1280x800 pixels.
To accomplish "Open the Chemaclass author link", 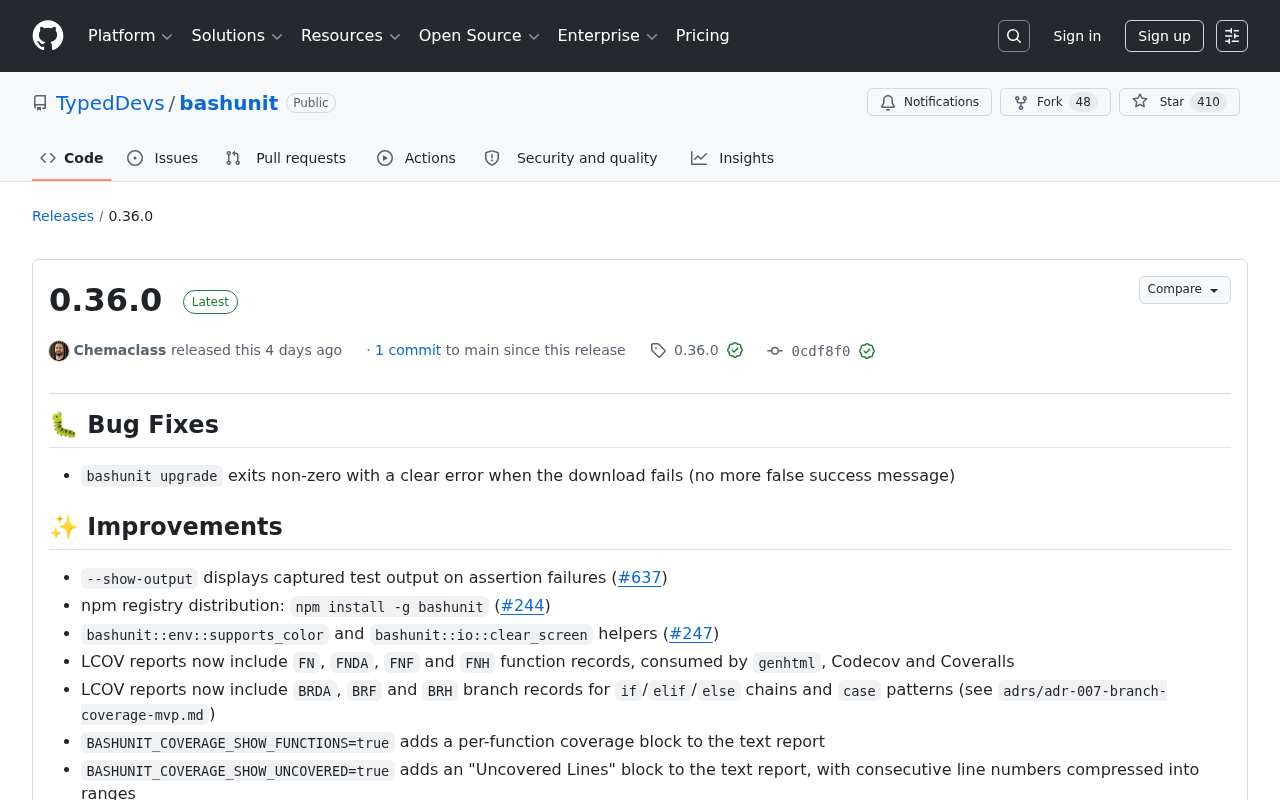I will 120,350.
